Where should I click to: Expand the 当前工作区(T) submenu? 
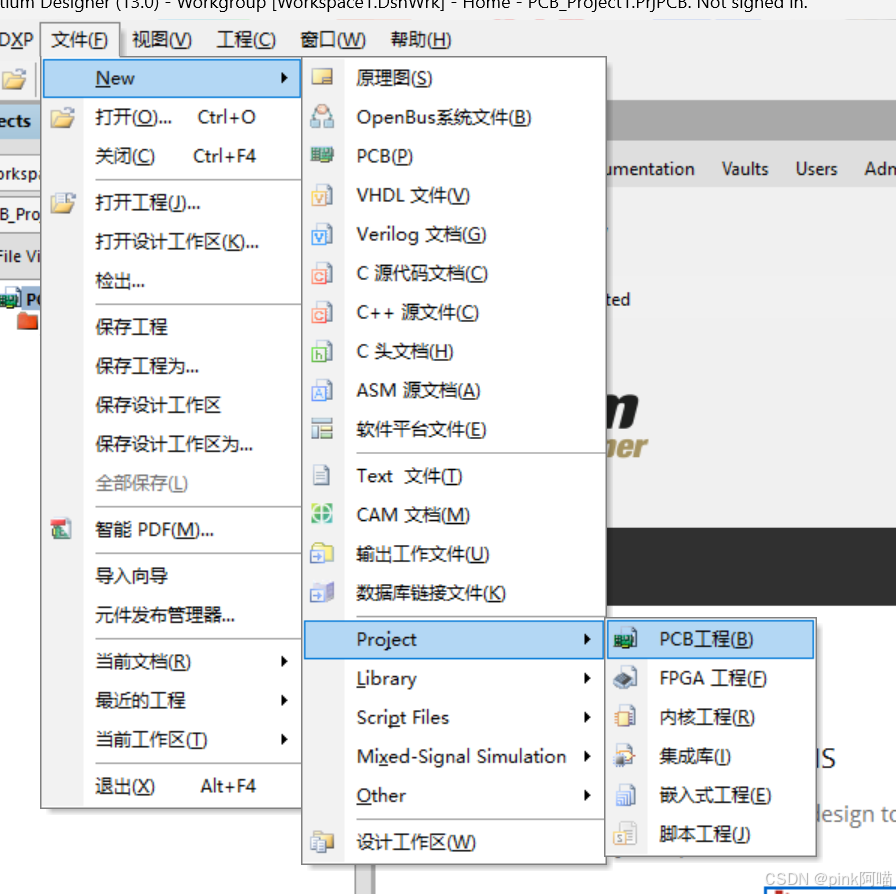click(284, 739)
